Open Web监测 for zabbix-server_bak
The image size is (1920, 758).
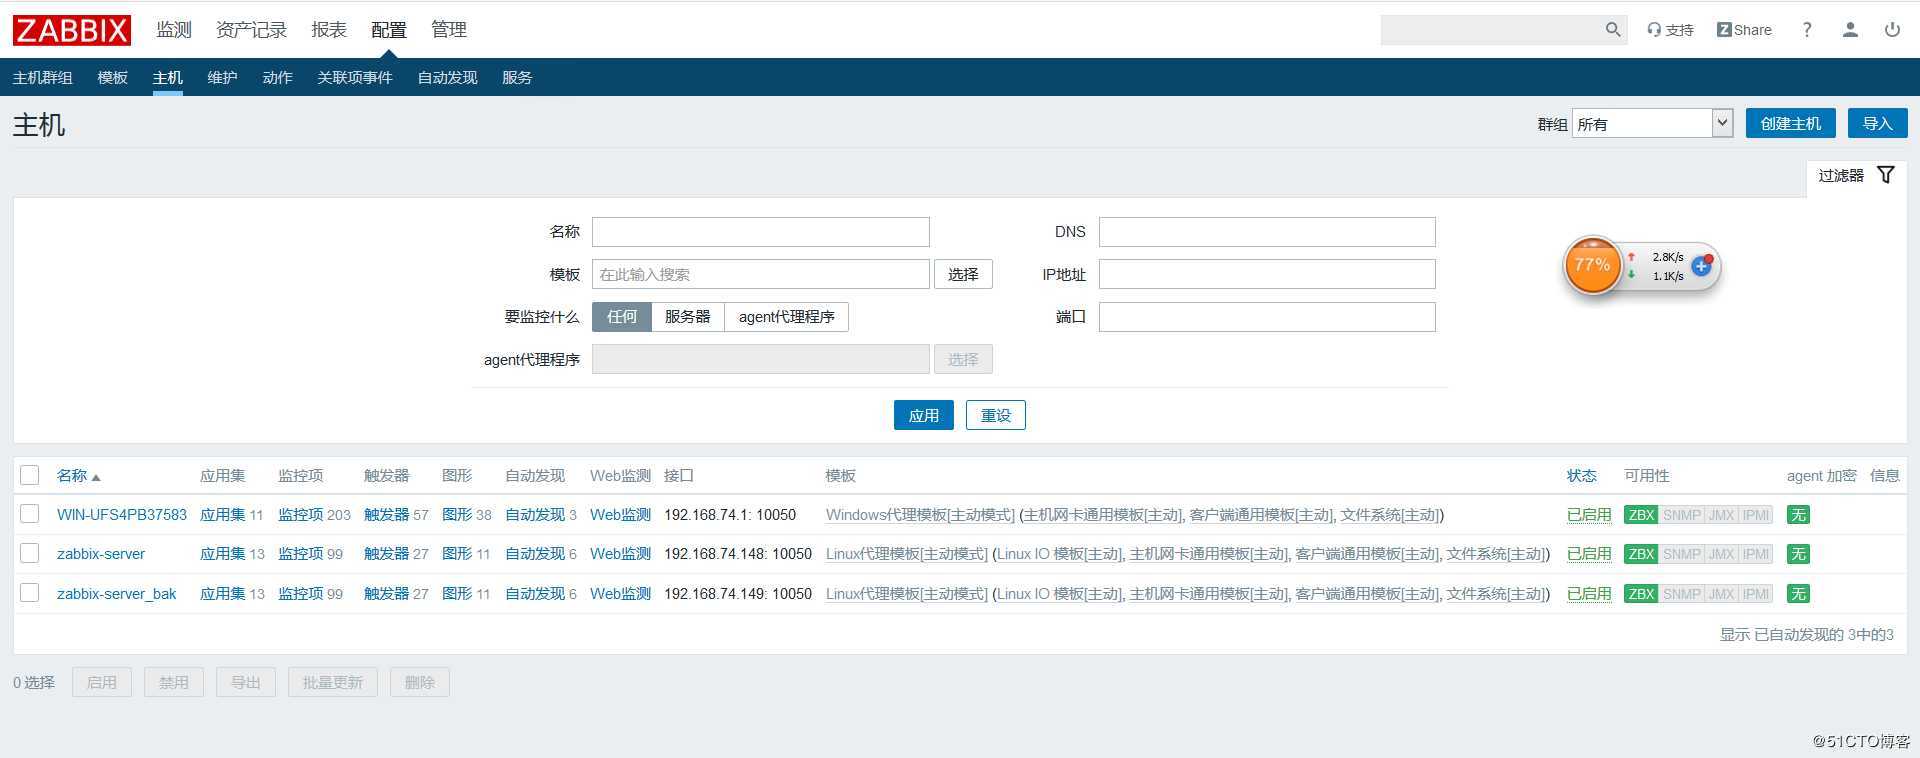coord(620,594)
